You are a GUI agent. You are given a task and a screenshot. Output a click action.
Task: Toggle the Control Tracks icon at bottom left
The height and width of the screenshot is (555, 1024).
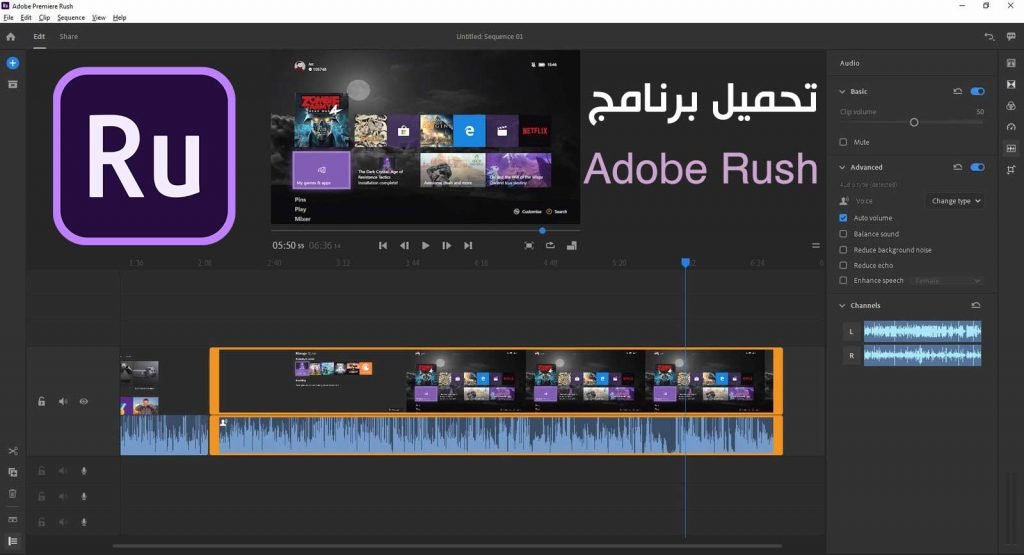12,541
